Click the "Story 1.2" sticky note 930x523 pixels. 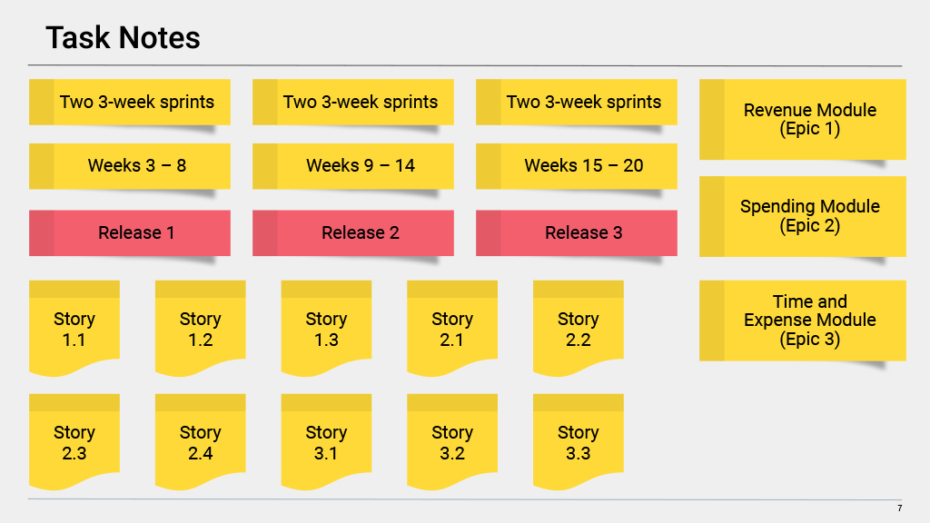(200, 329)
